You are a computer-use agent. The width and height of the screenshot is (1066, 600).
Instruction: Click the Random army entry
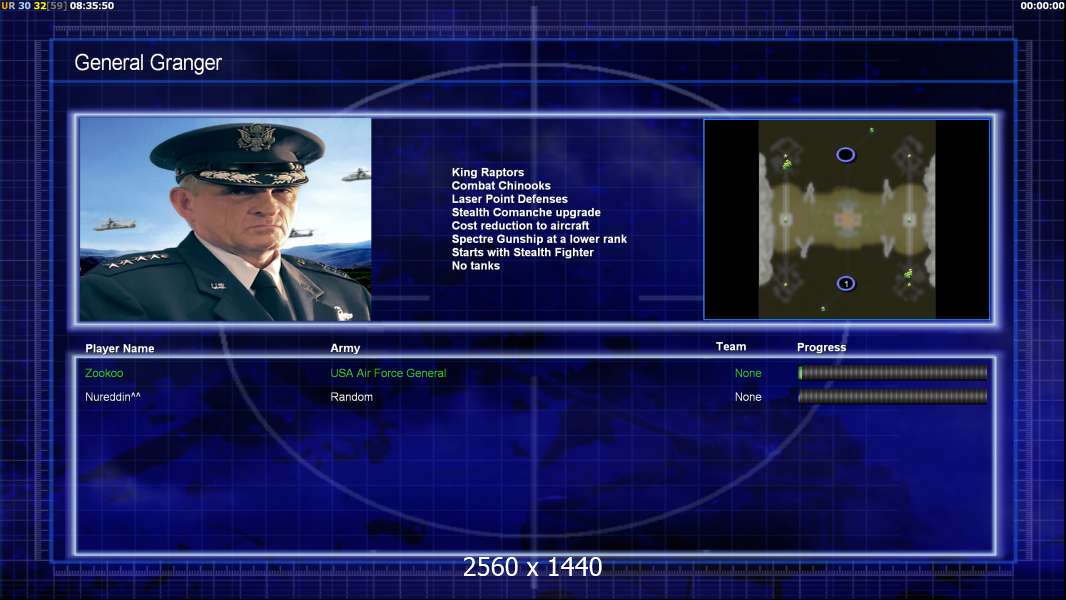(x=351, y=397)
